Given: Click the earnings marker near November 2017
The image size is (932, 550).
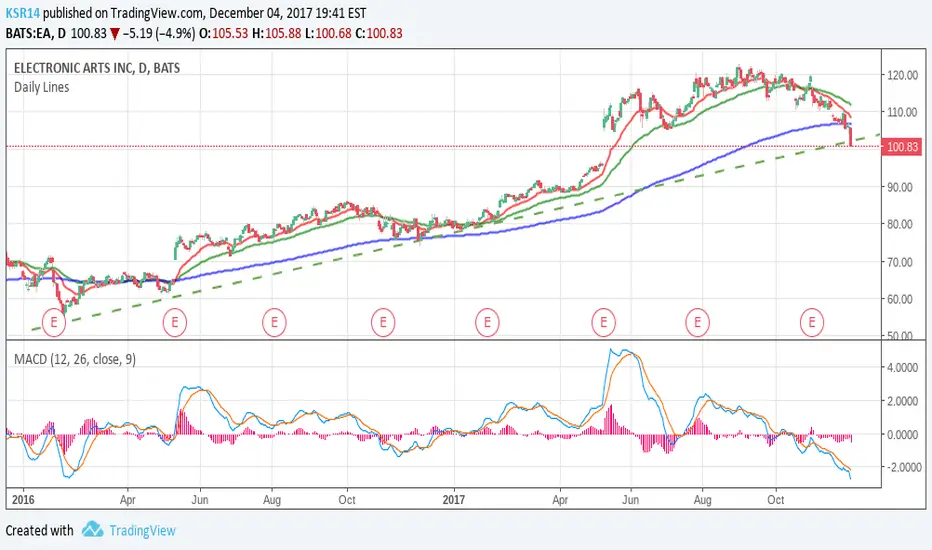Looking at the screenshot, I should pos(811,323).
